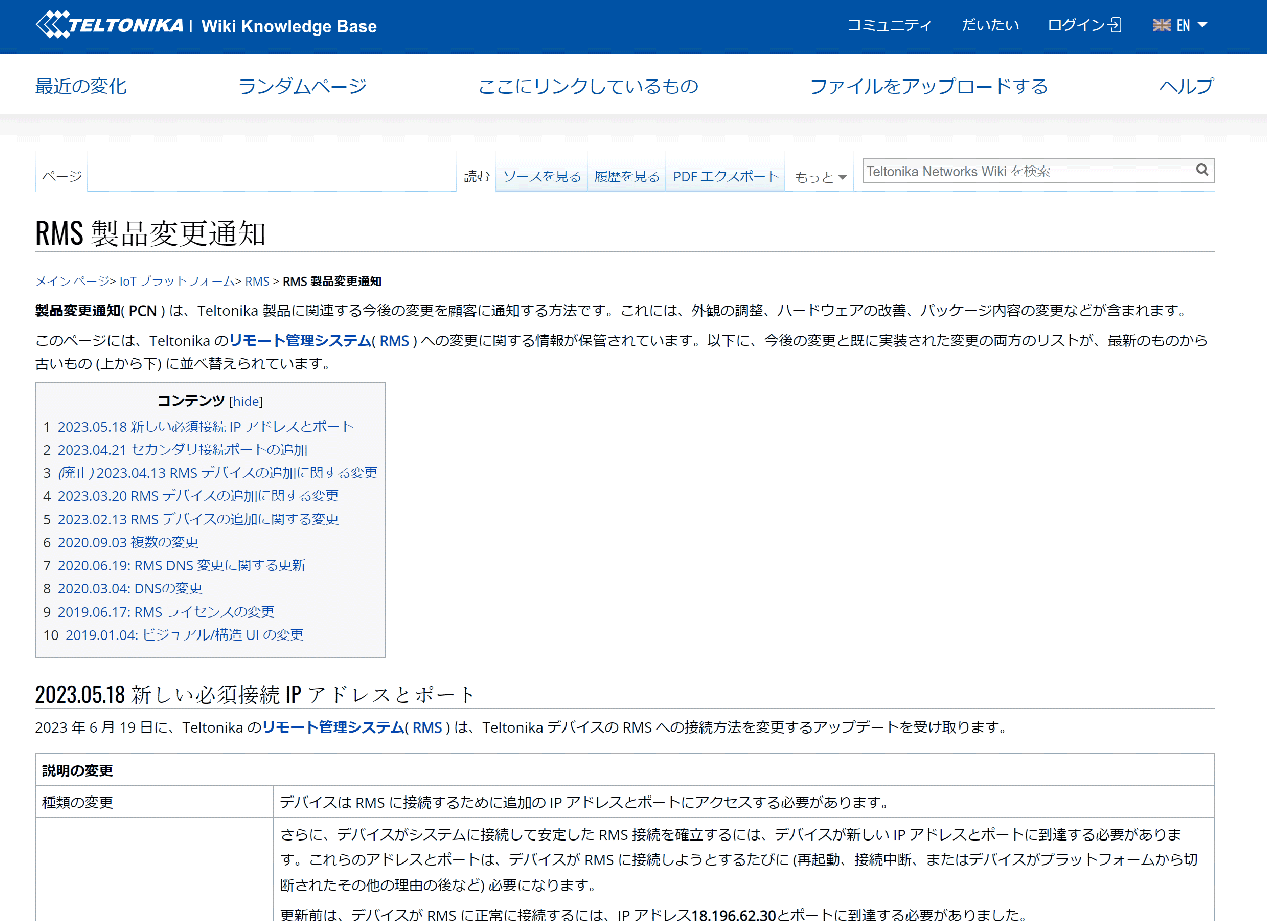
Task: Click the 2023.05.18 section heading
Action: [255, 694]
